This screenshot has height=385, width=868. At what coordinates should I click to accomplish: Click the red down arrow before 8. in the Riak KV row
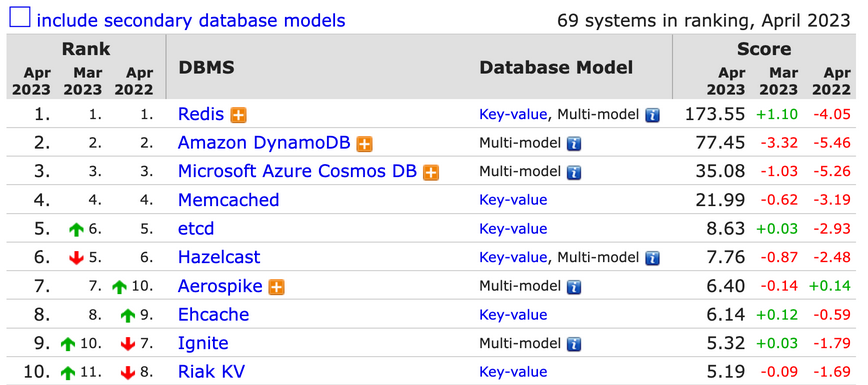click(128, 373)
